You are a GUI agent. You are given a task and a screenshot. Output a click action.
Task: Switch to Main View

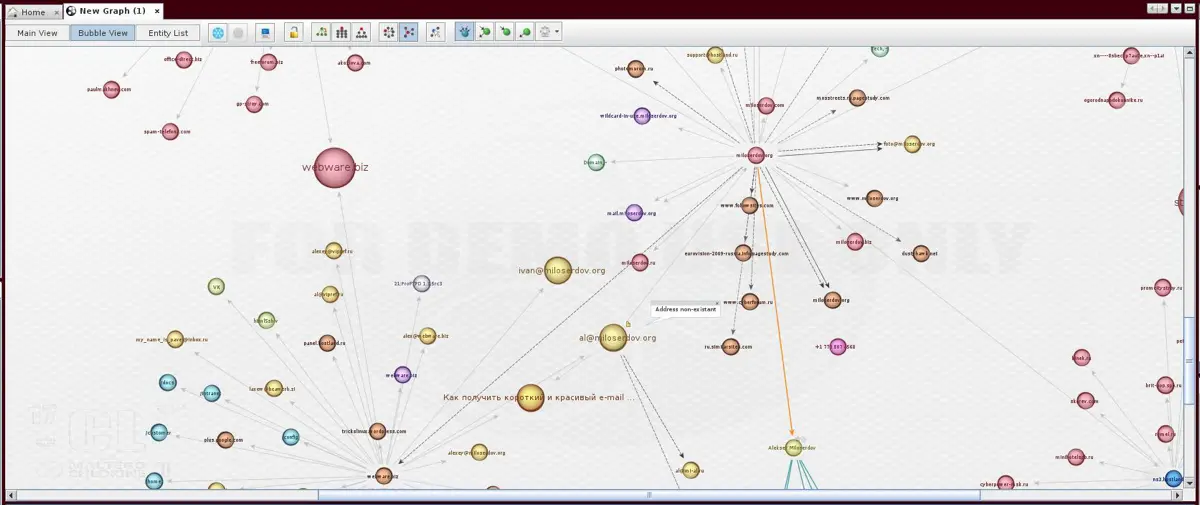pyautogui.click(x=37, y=33)
